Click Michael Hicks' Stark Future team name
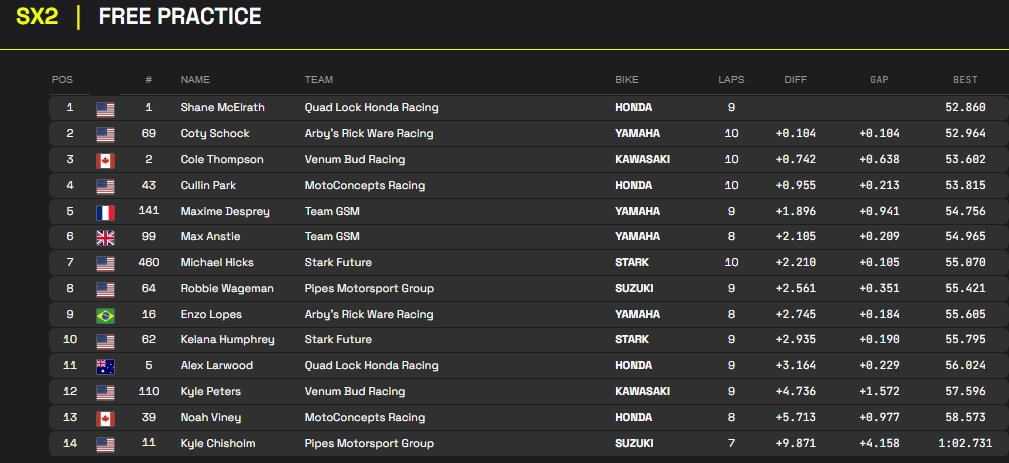Screen dimensions: 1009x463 coord(338,263)
